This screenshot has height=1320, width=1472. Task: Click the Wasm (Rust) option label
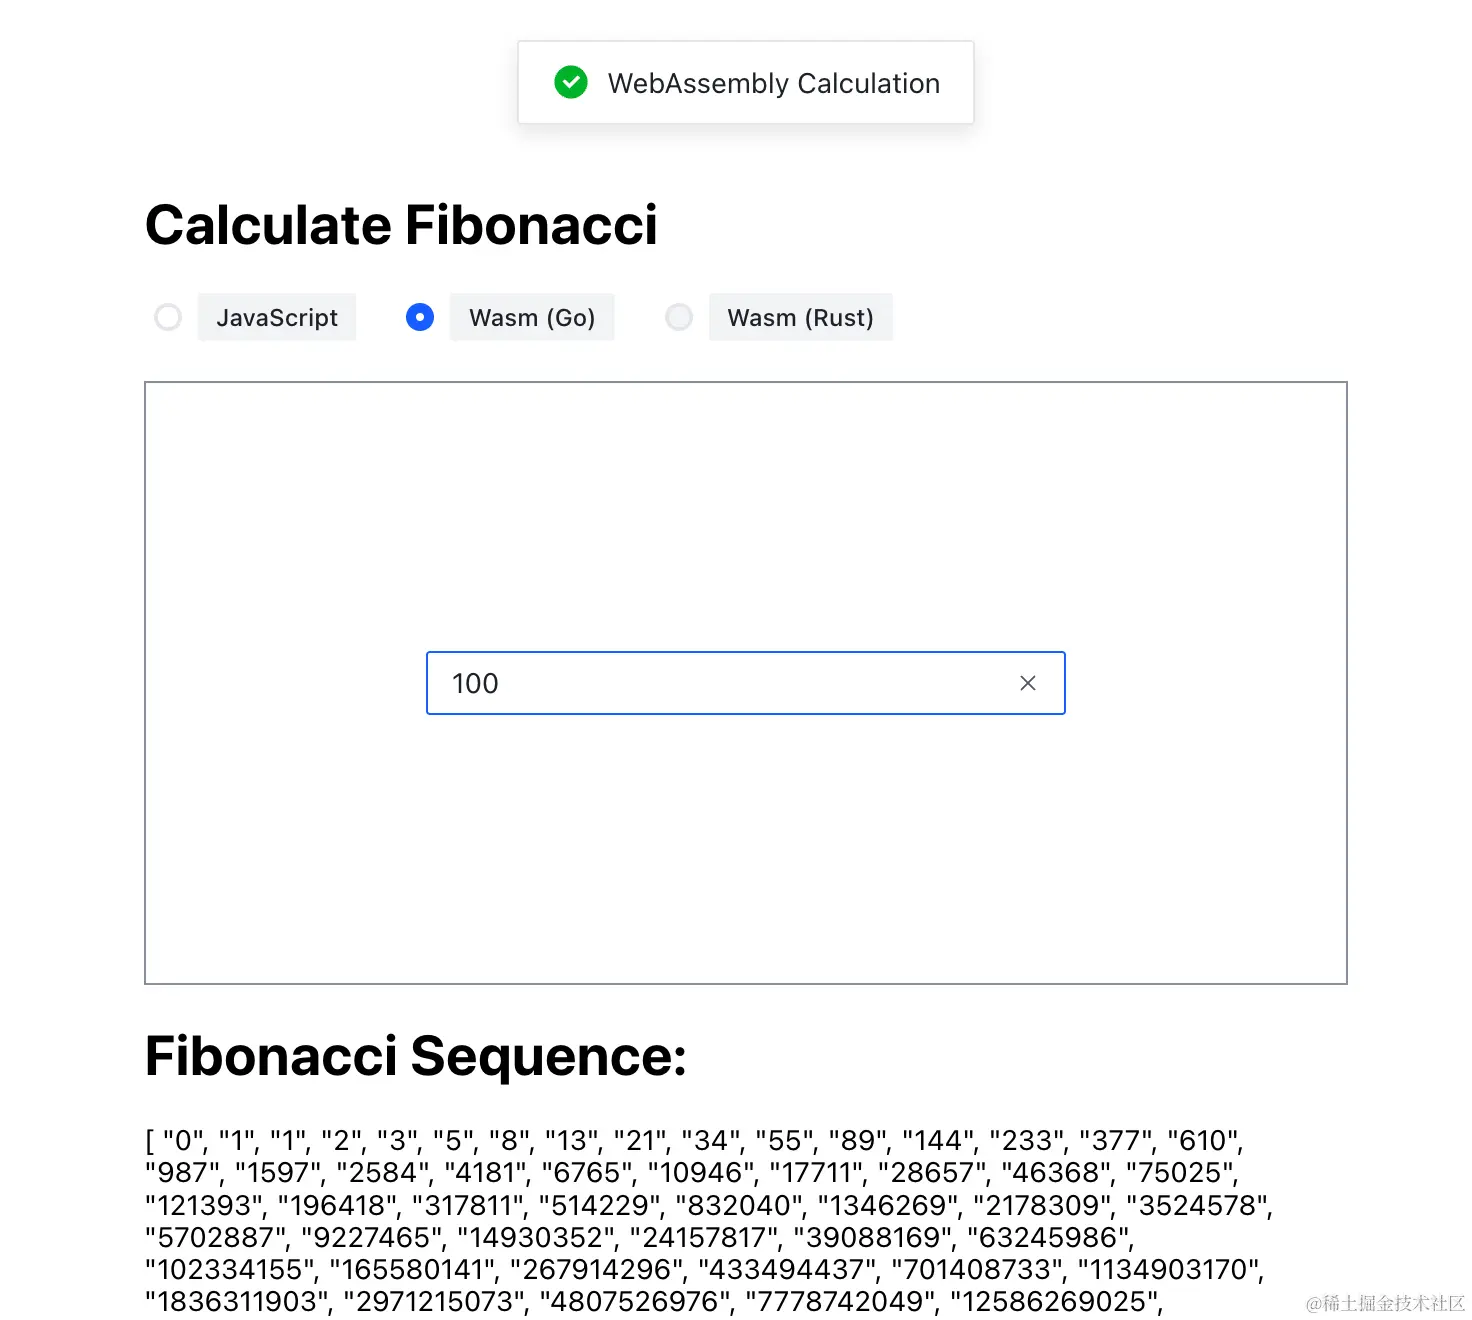tap(800, 318)
